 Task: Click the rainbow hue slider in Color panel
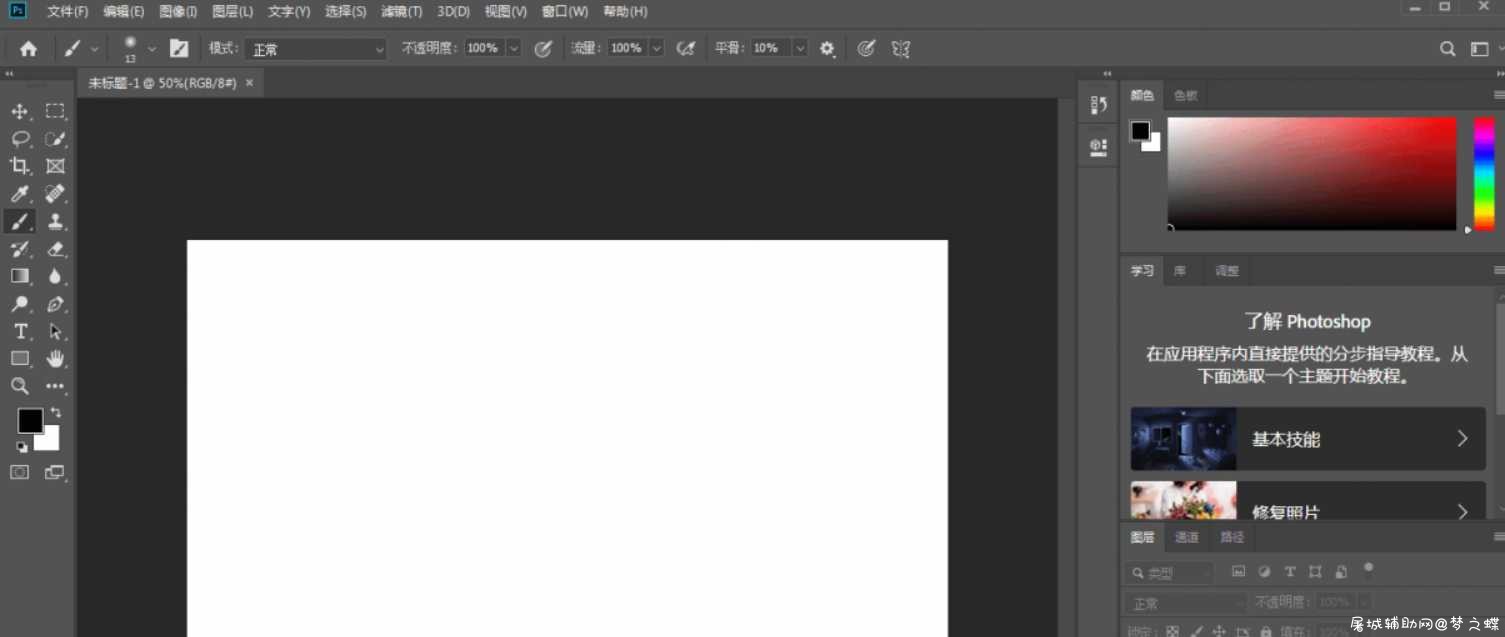1484,174
